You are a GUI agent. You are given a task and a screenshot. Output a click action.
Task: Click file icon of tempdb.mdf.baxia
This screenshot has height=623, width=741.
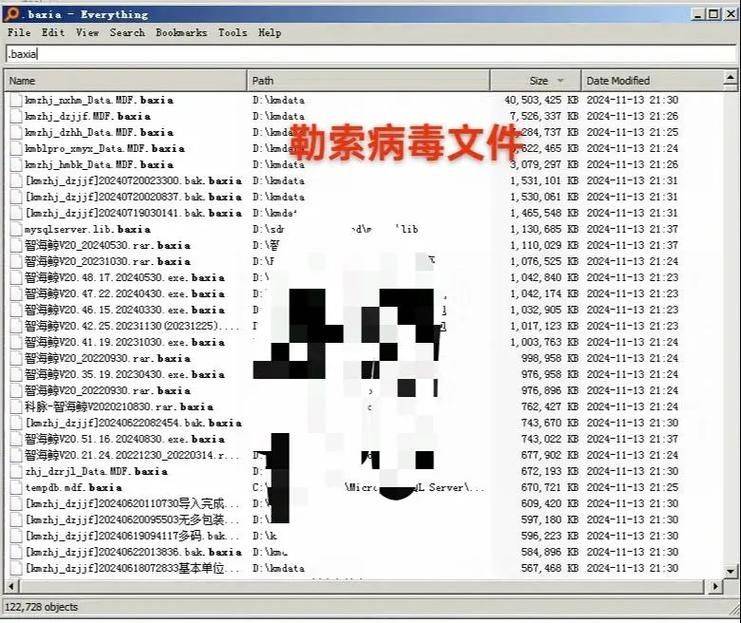point(17,487)
